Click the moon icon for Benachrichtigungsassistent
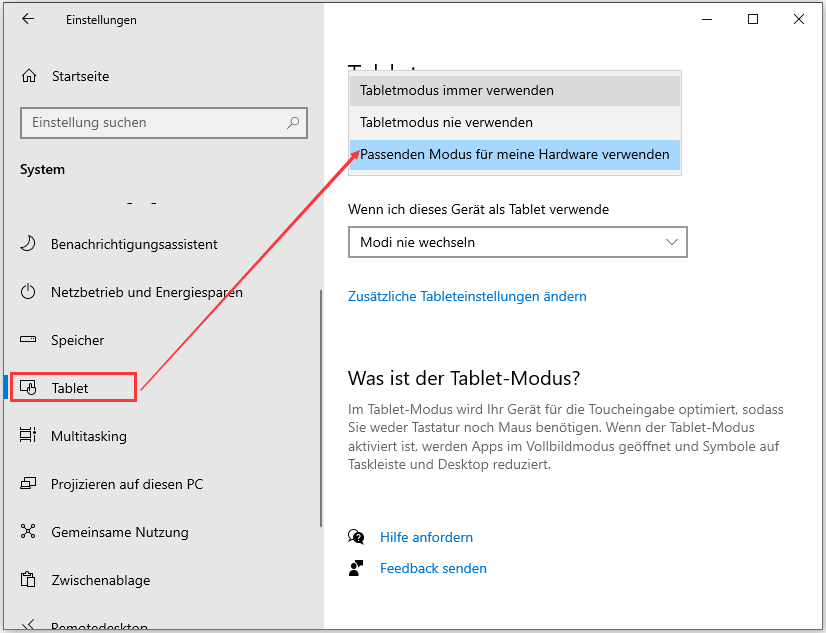The image size is (826, 633). coord(30,244)
